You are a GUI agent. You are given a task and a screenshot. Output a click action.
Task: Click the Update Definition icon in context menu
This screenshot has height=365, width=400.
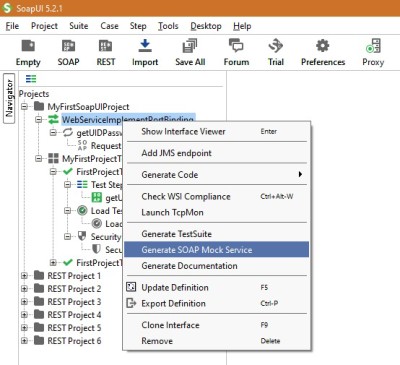coord(131,287)
